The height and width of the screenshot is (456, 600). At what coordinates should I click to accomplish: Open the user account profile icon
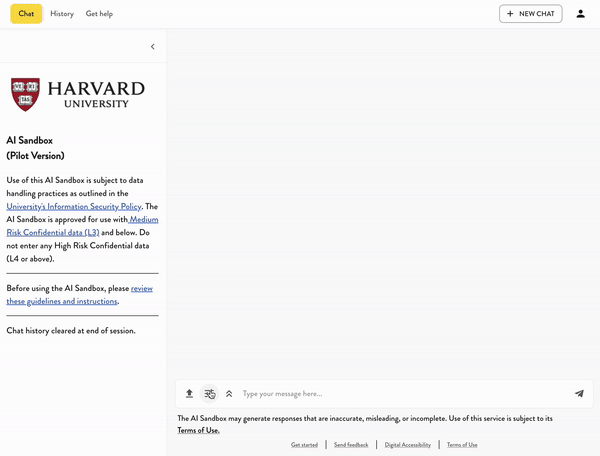580,14
